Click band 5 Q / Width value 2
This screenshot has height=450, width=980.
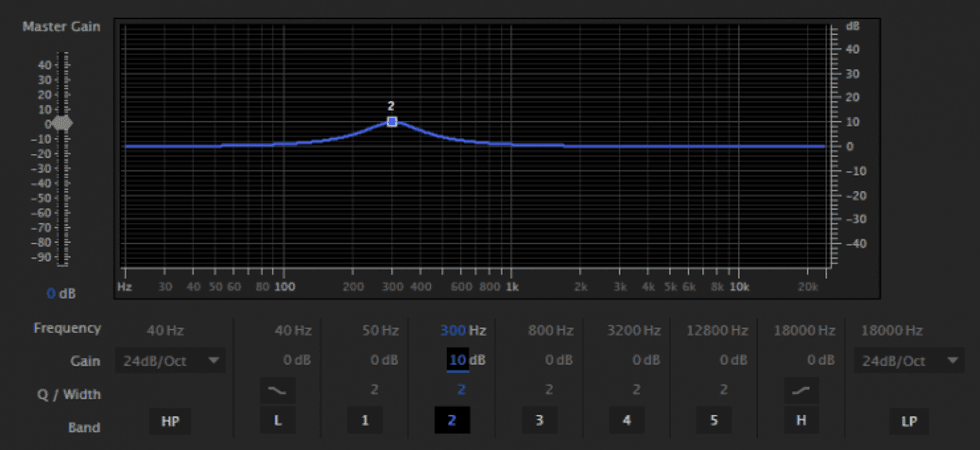pyautogui.click(x=723, y=389)
